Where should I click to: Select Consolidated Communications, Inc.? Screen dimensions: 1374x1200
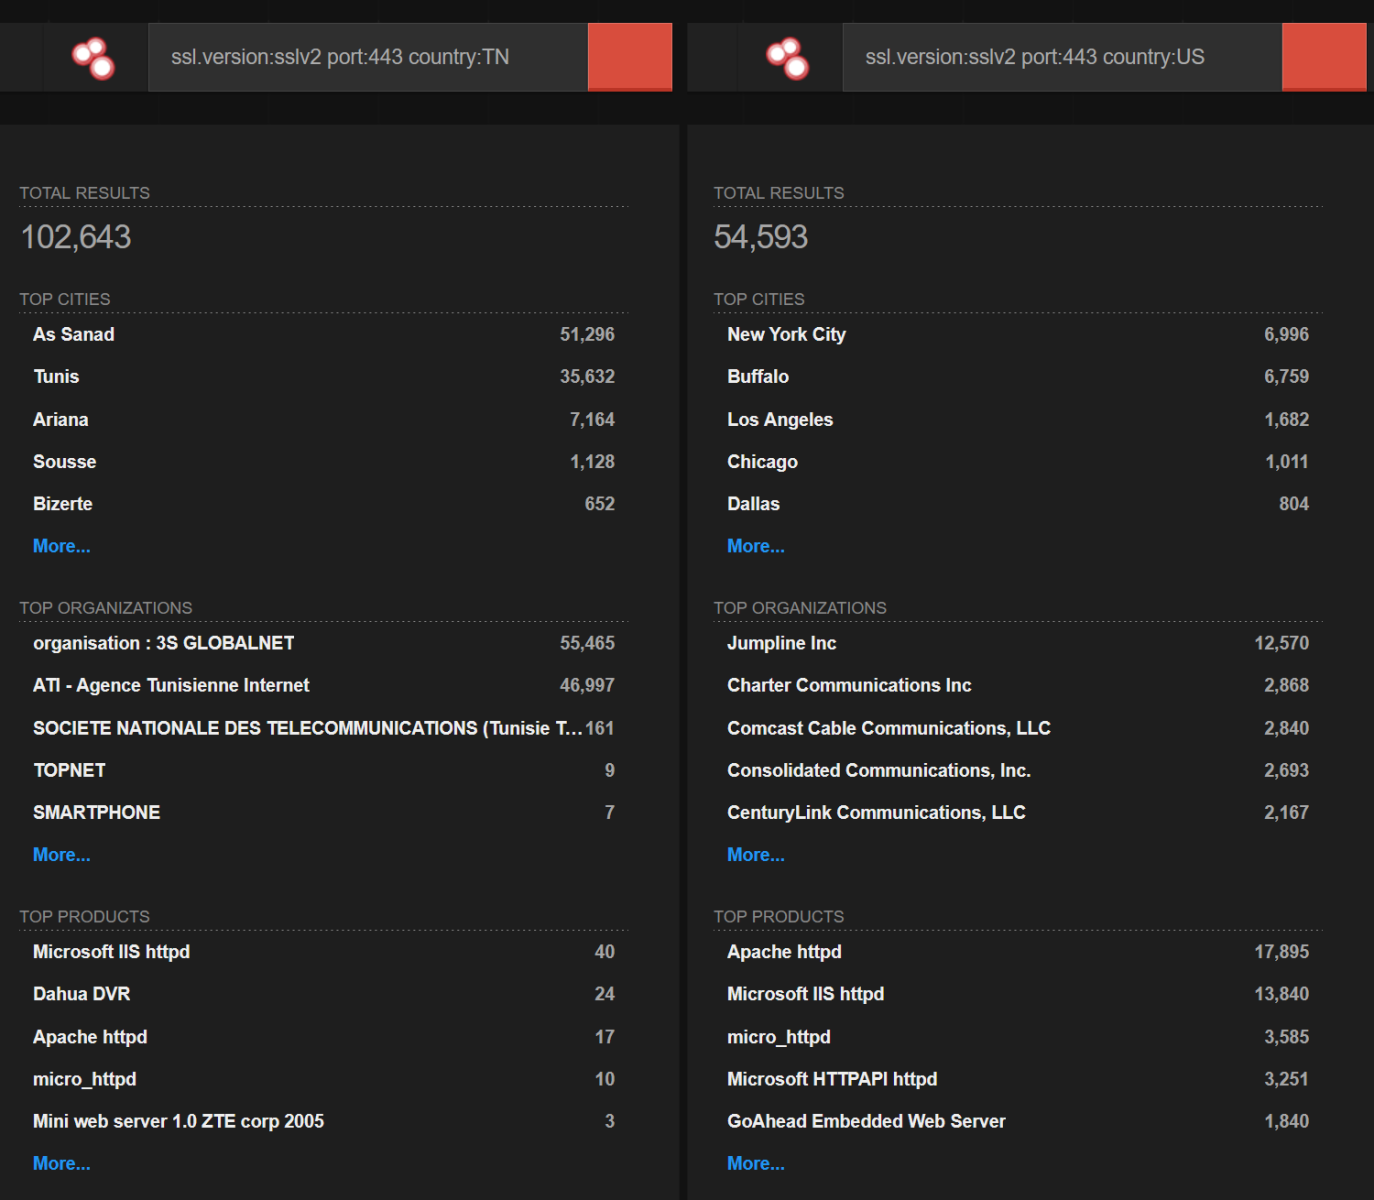(x=879, y=770)
